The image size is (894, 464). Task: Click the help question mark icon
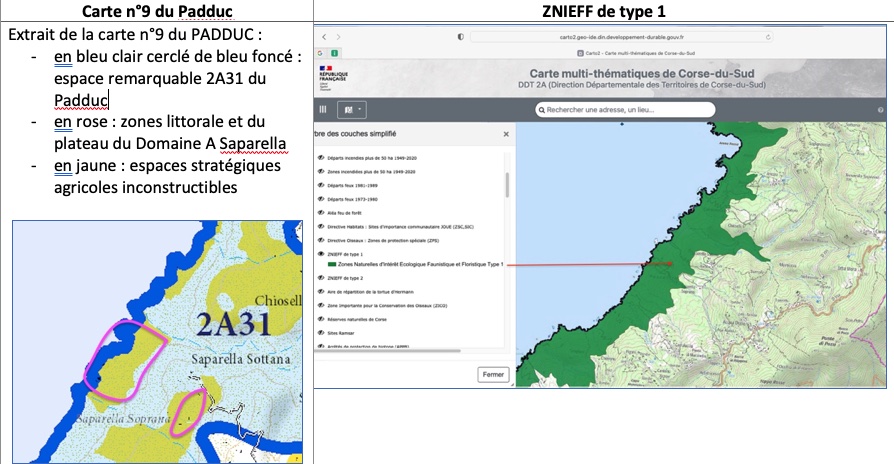[881, 110]
